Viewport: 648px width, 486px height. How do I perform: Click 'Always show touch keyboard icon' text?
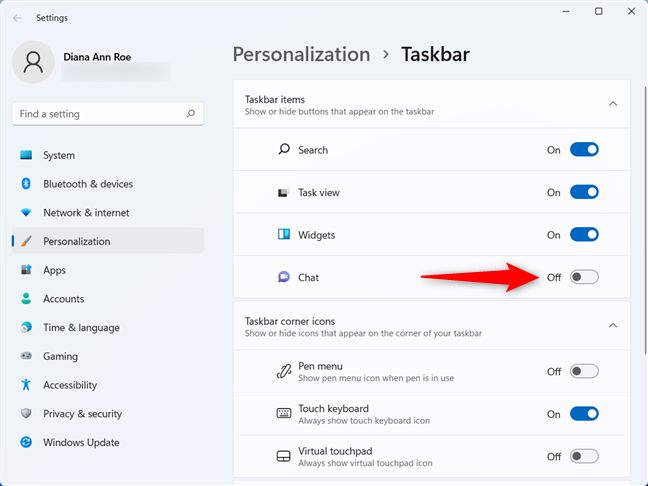coord(364,421)
